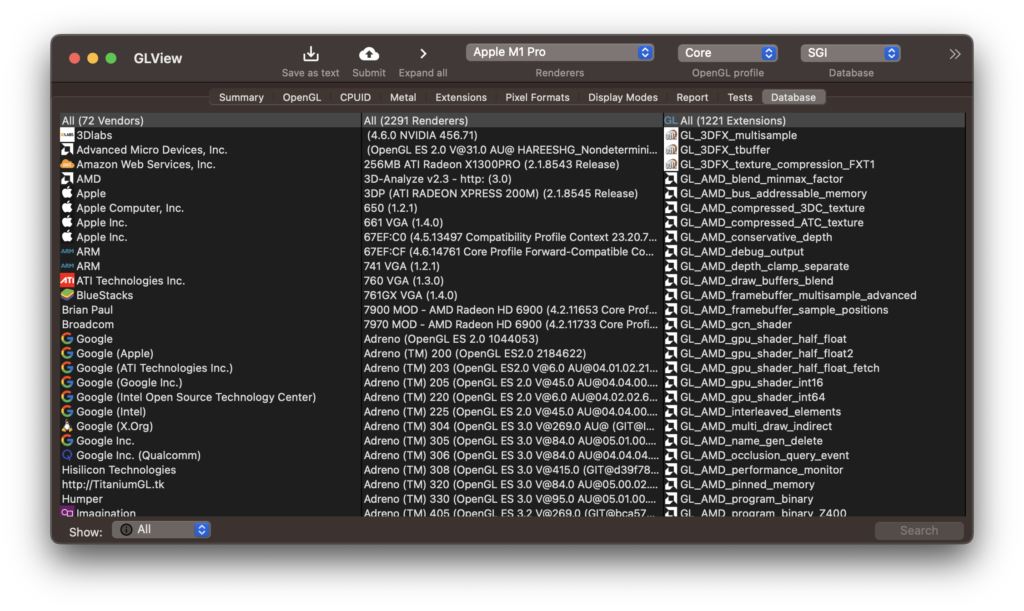
Task: Click the ATI Technologies red logo icon
Action: coord(67,281)
